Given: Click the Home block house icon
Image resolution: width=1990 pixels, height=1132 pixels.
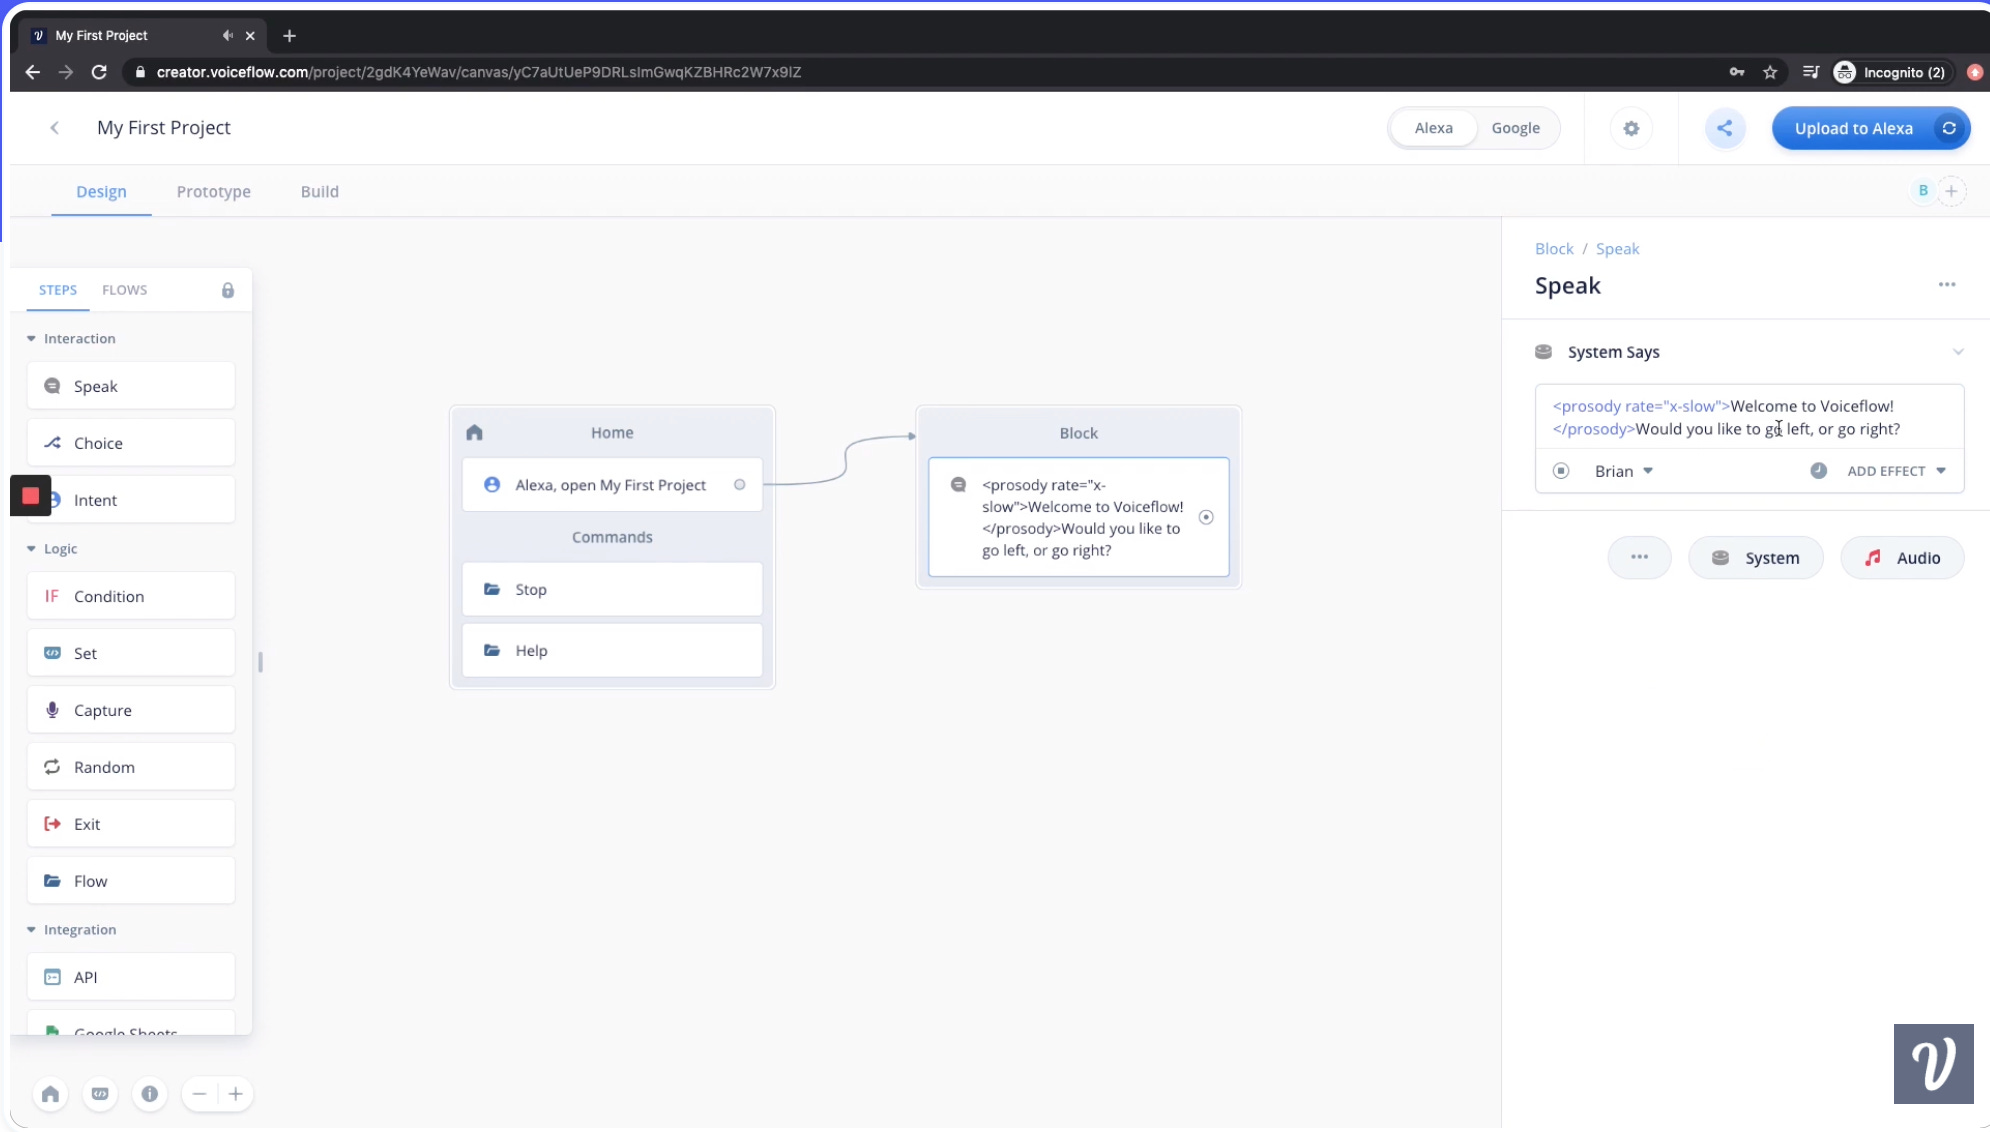Looking at the screenshot, I should pyautogui.click(x=475, y=433).
